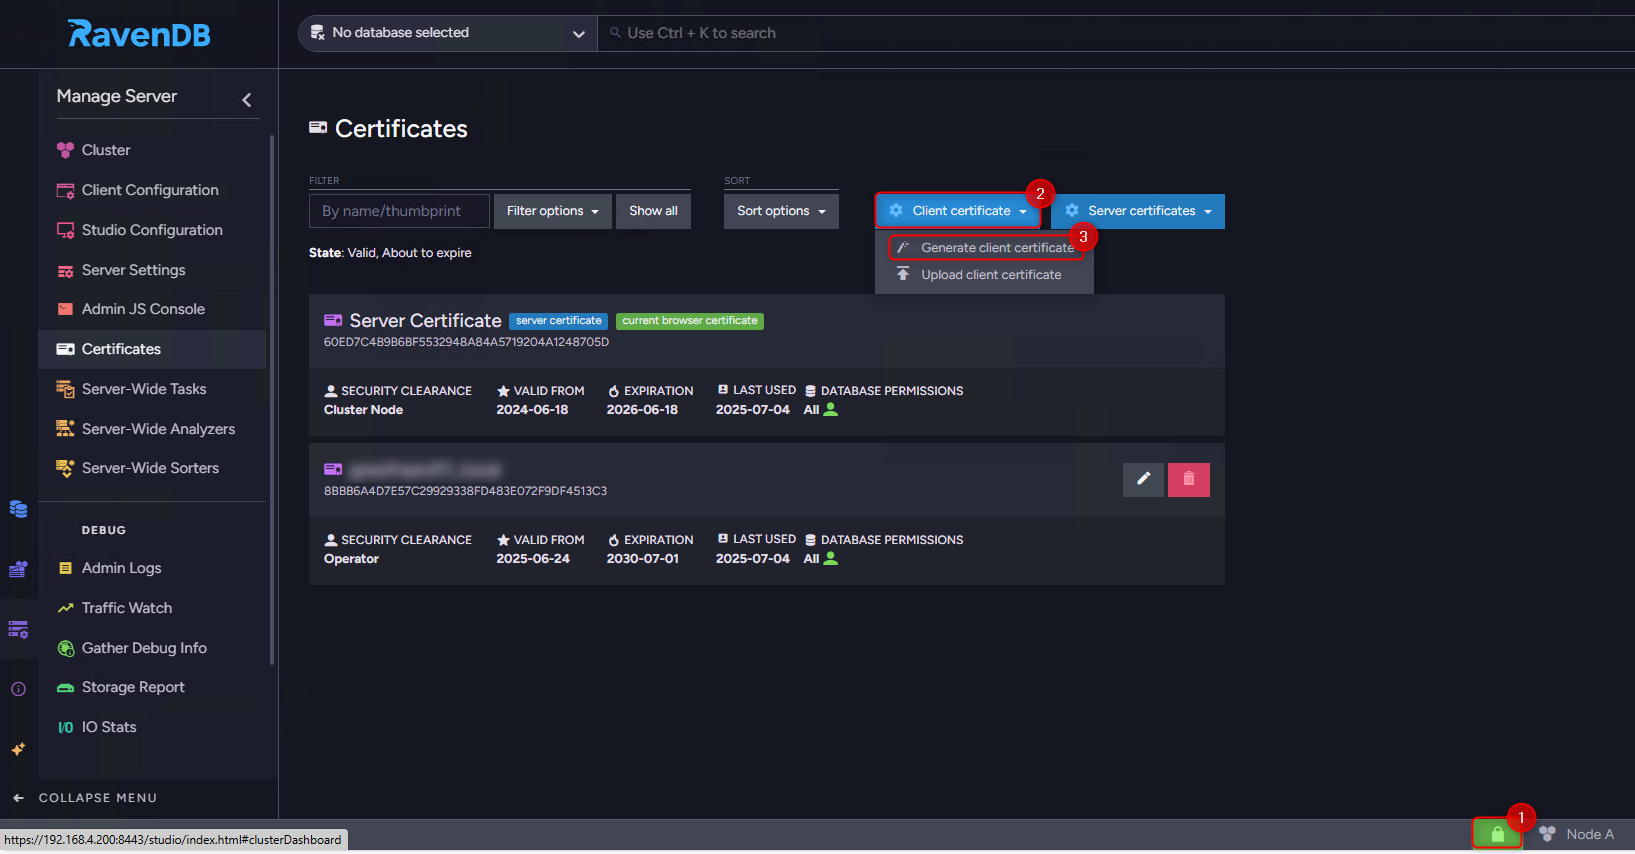The image size is (1635, 854).
Task: Click the about info icon in left strip
Action: point(18,689)
